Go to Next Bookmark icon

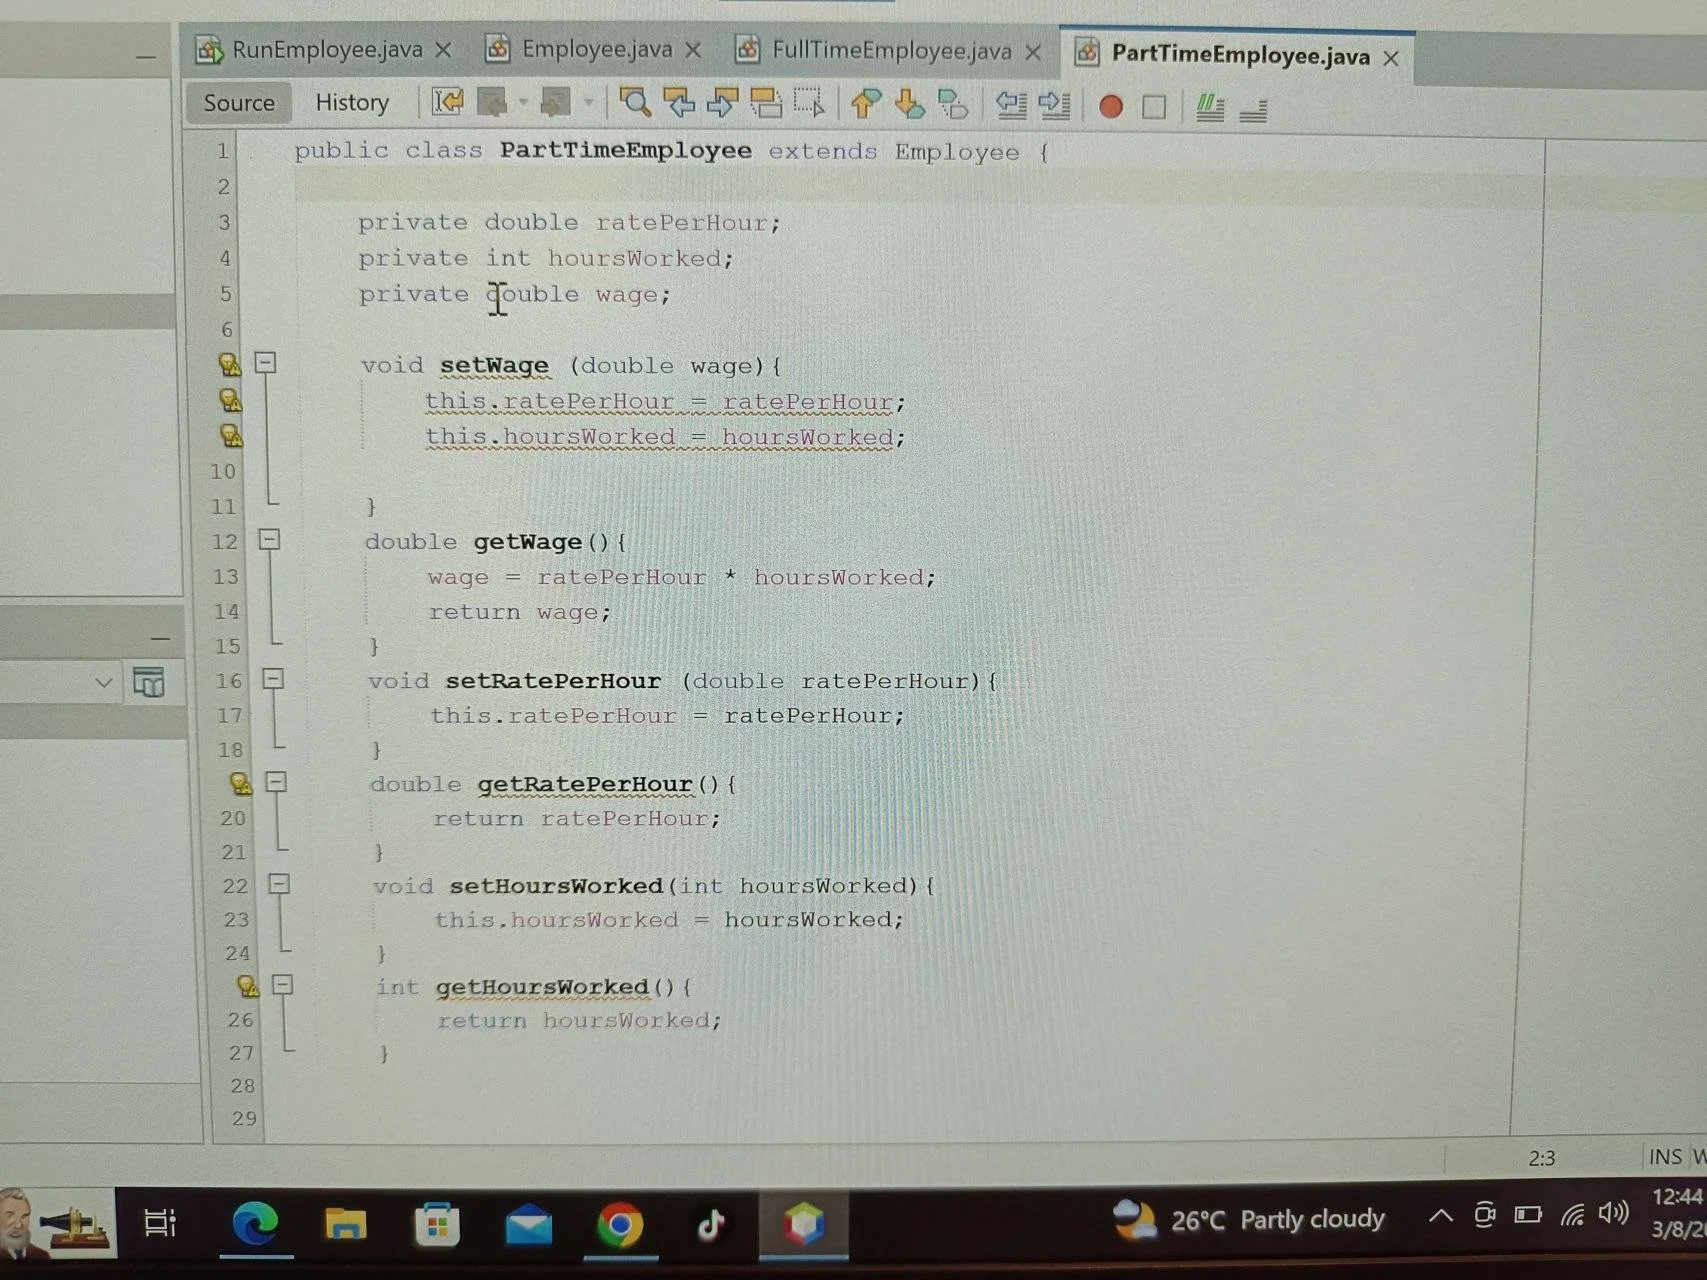(909, 104)
